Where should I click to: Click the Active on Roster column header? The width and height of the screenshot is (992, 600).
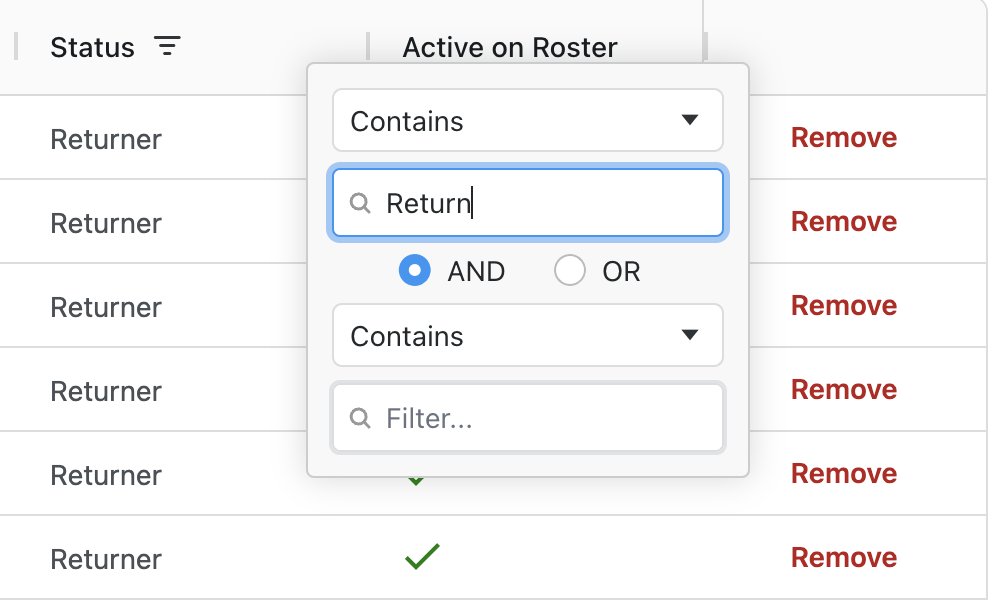(x=510, y=47)
